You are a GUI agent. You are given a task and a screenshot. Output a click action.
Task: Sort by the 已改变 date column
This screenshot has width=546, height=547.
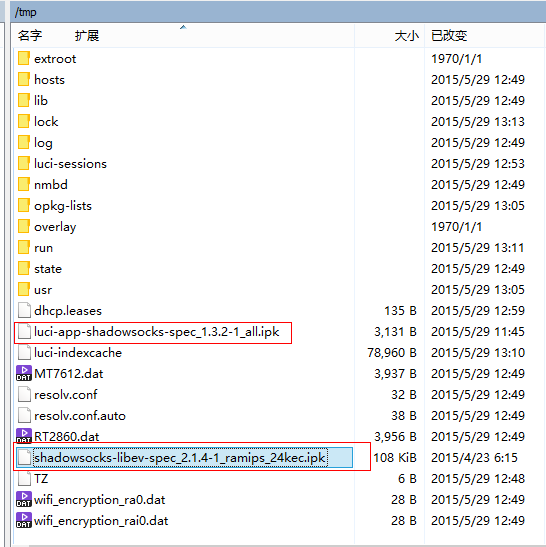tap(449, 36)
